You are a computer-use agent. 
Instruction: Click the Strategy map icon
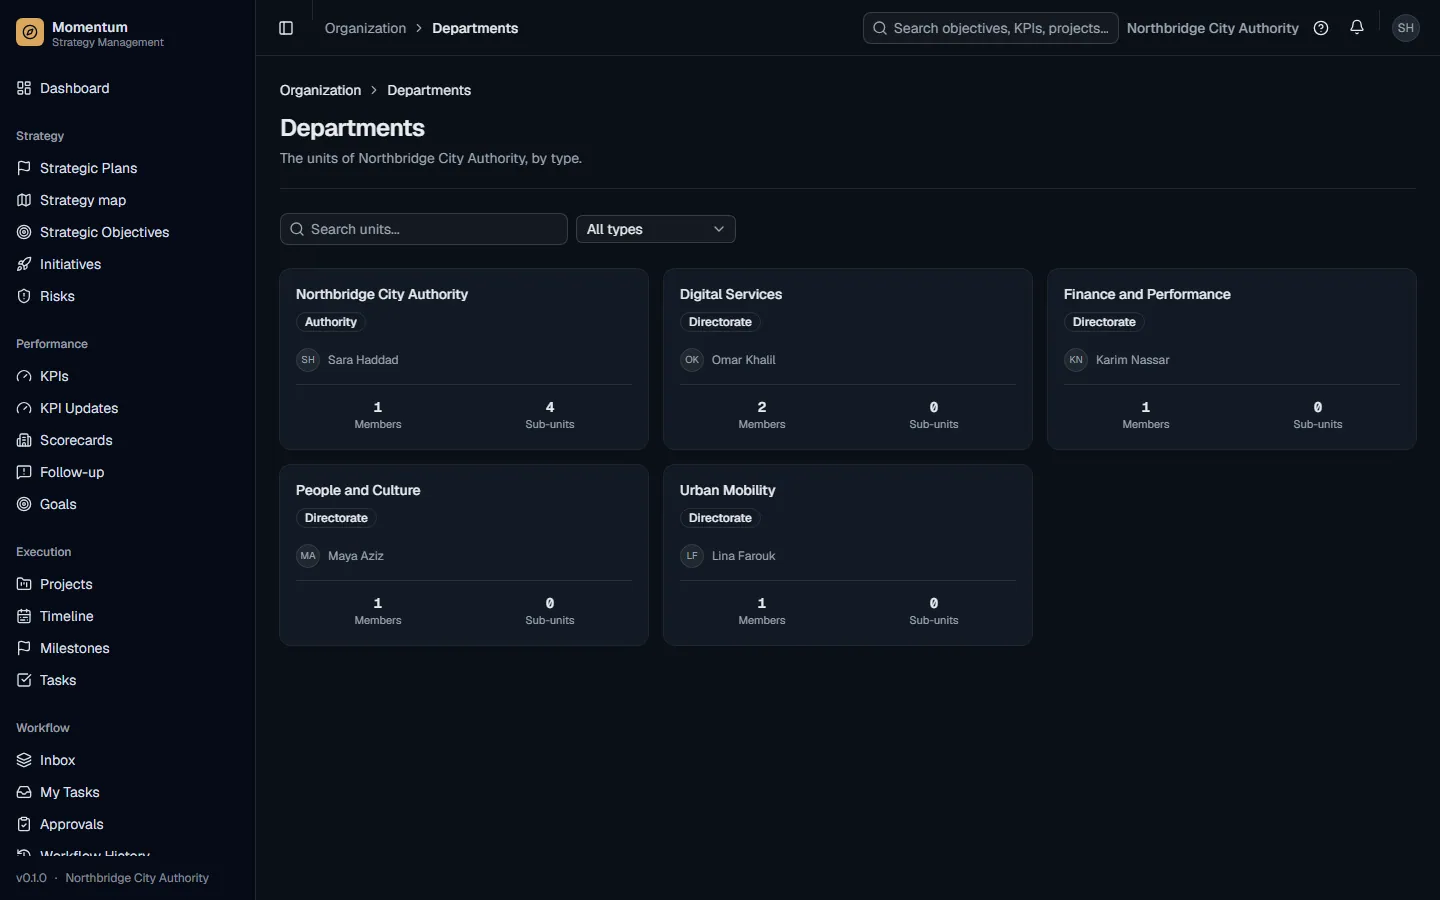(x=24, y=200)
